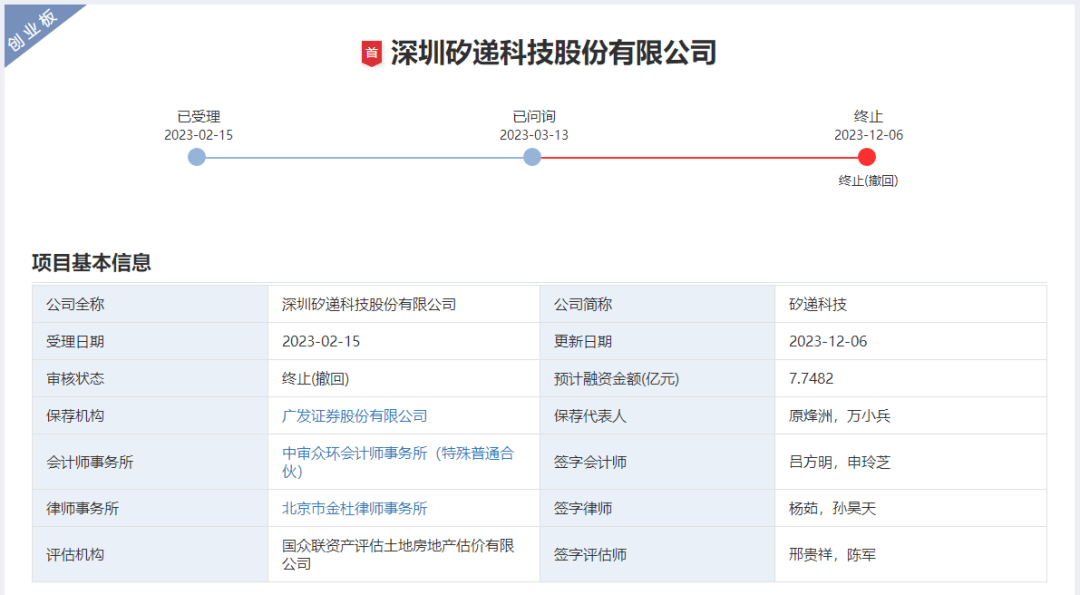
Task: Select the red 终止 timeline dot
Action: point(867,157)
